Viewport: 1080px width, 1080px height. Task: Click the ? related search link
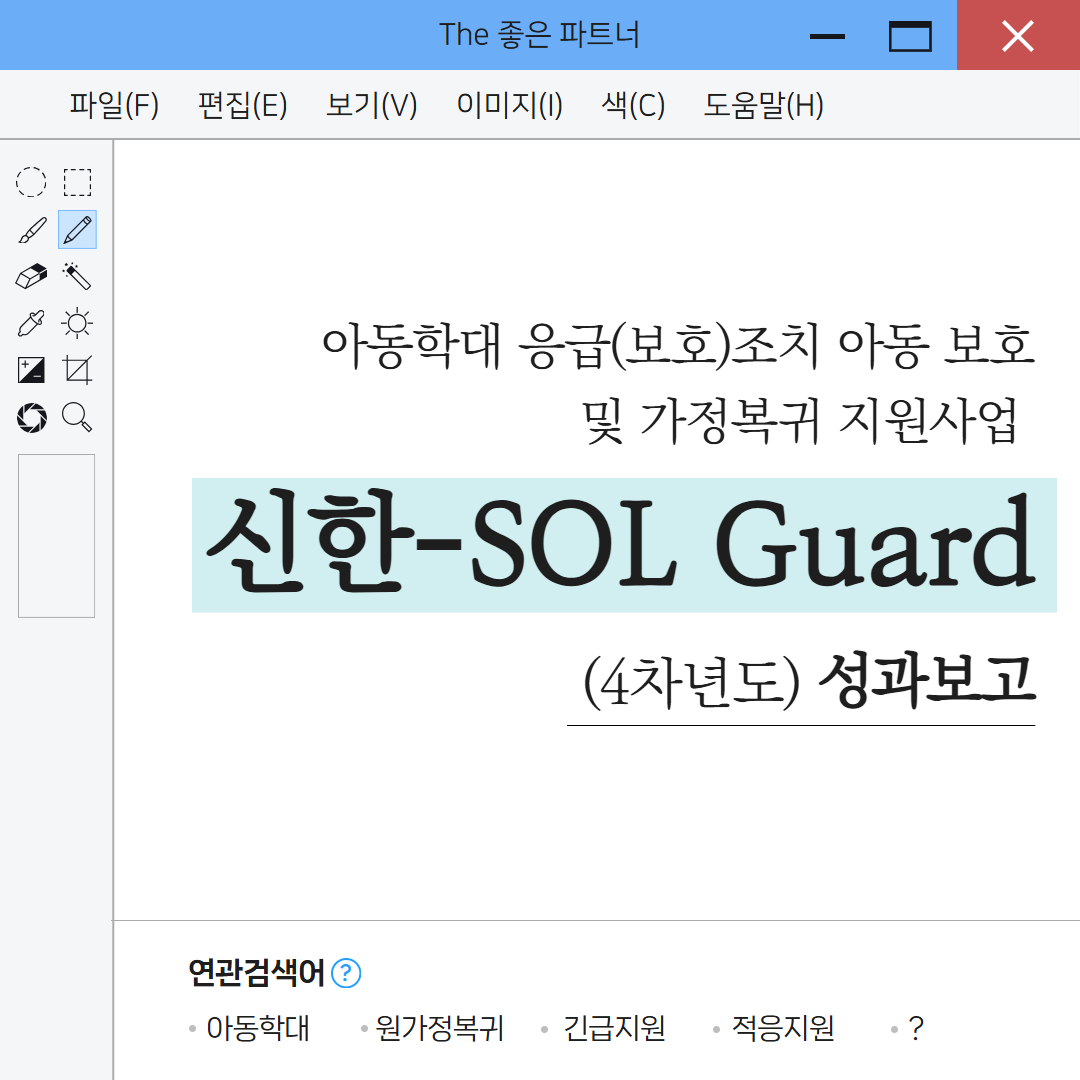coord(915,1028)
